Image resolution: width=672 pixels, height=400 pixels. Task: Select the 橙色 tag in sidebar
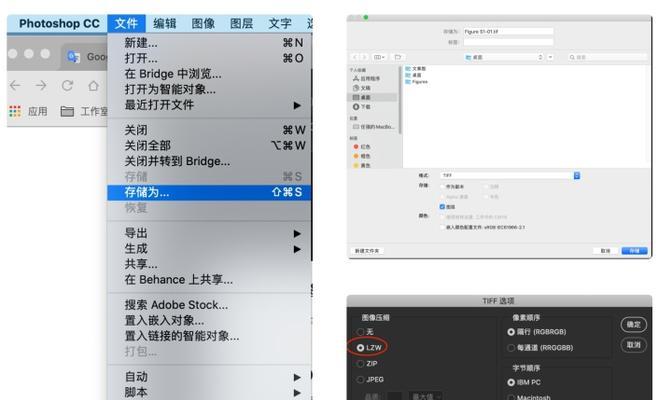pos(361,156)
